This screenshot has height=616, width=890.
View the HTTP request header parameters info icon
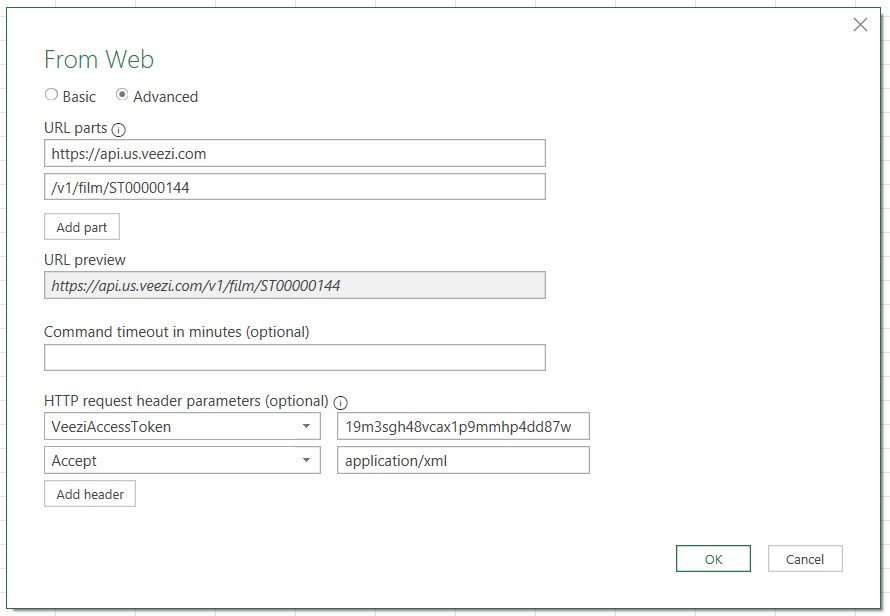(x=340, y=401)
